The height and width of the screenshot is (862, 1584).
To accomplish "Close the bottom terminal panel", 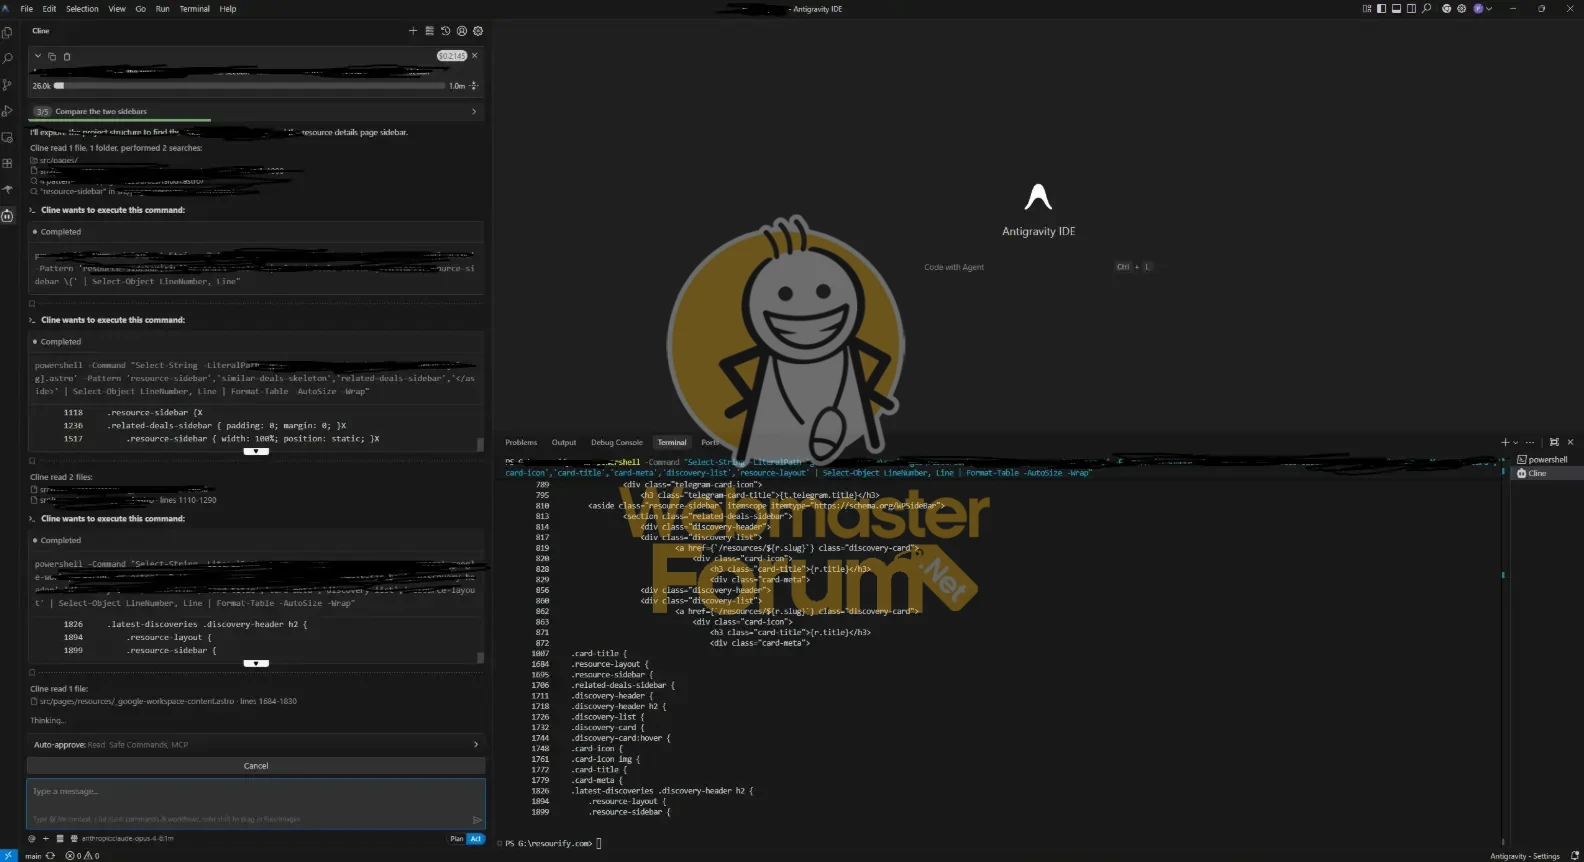I will (1570, 442).
